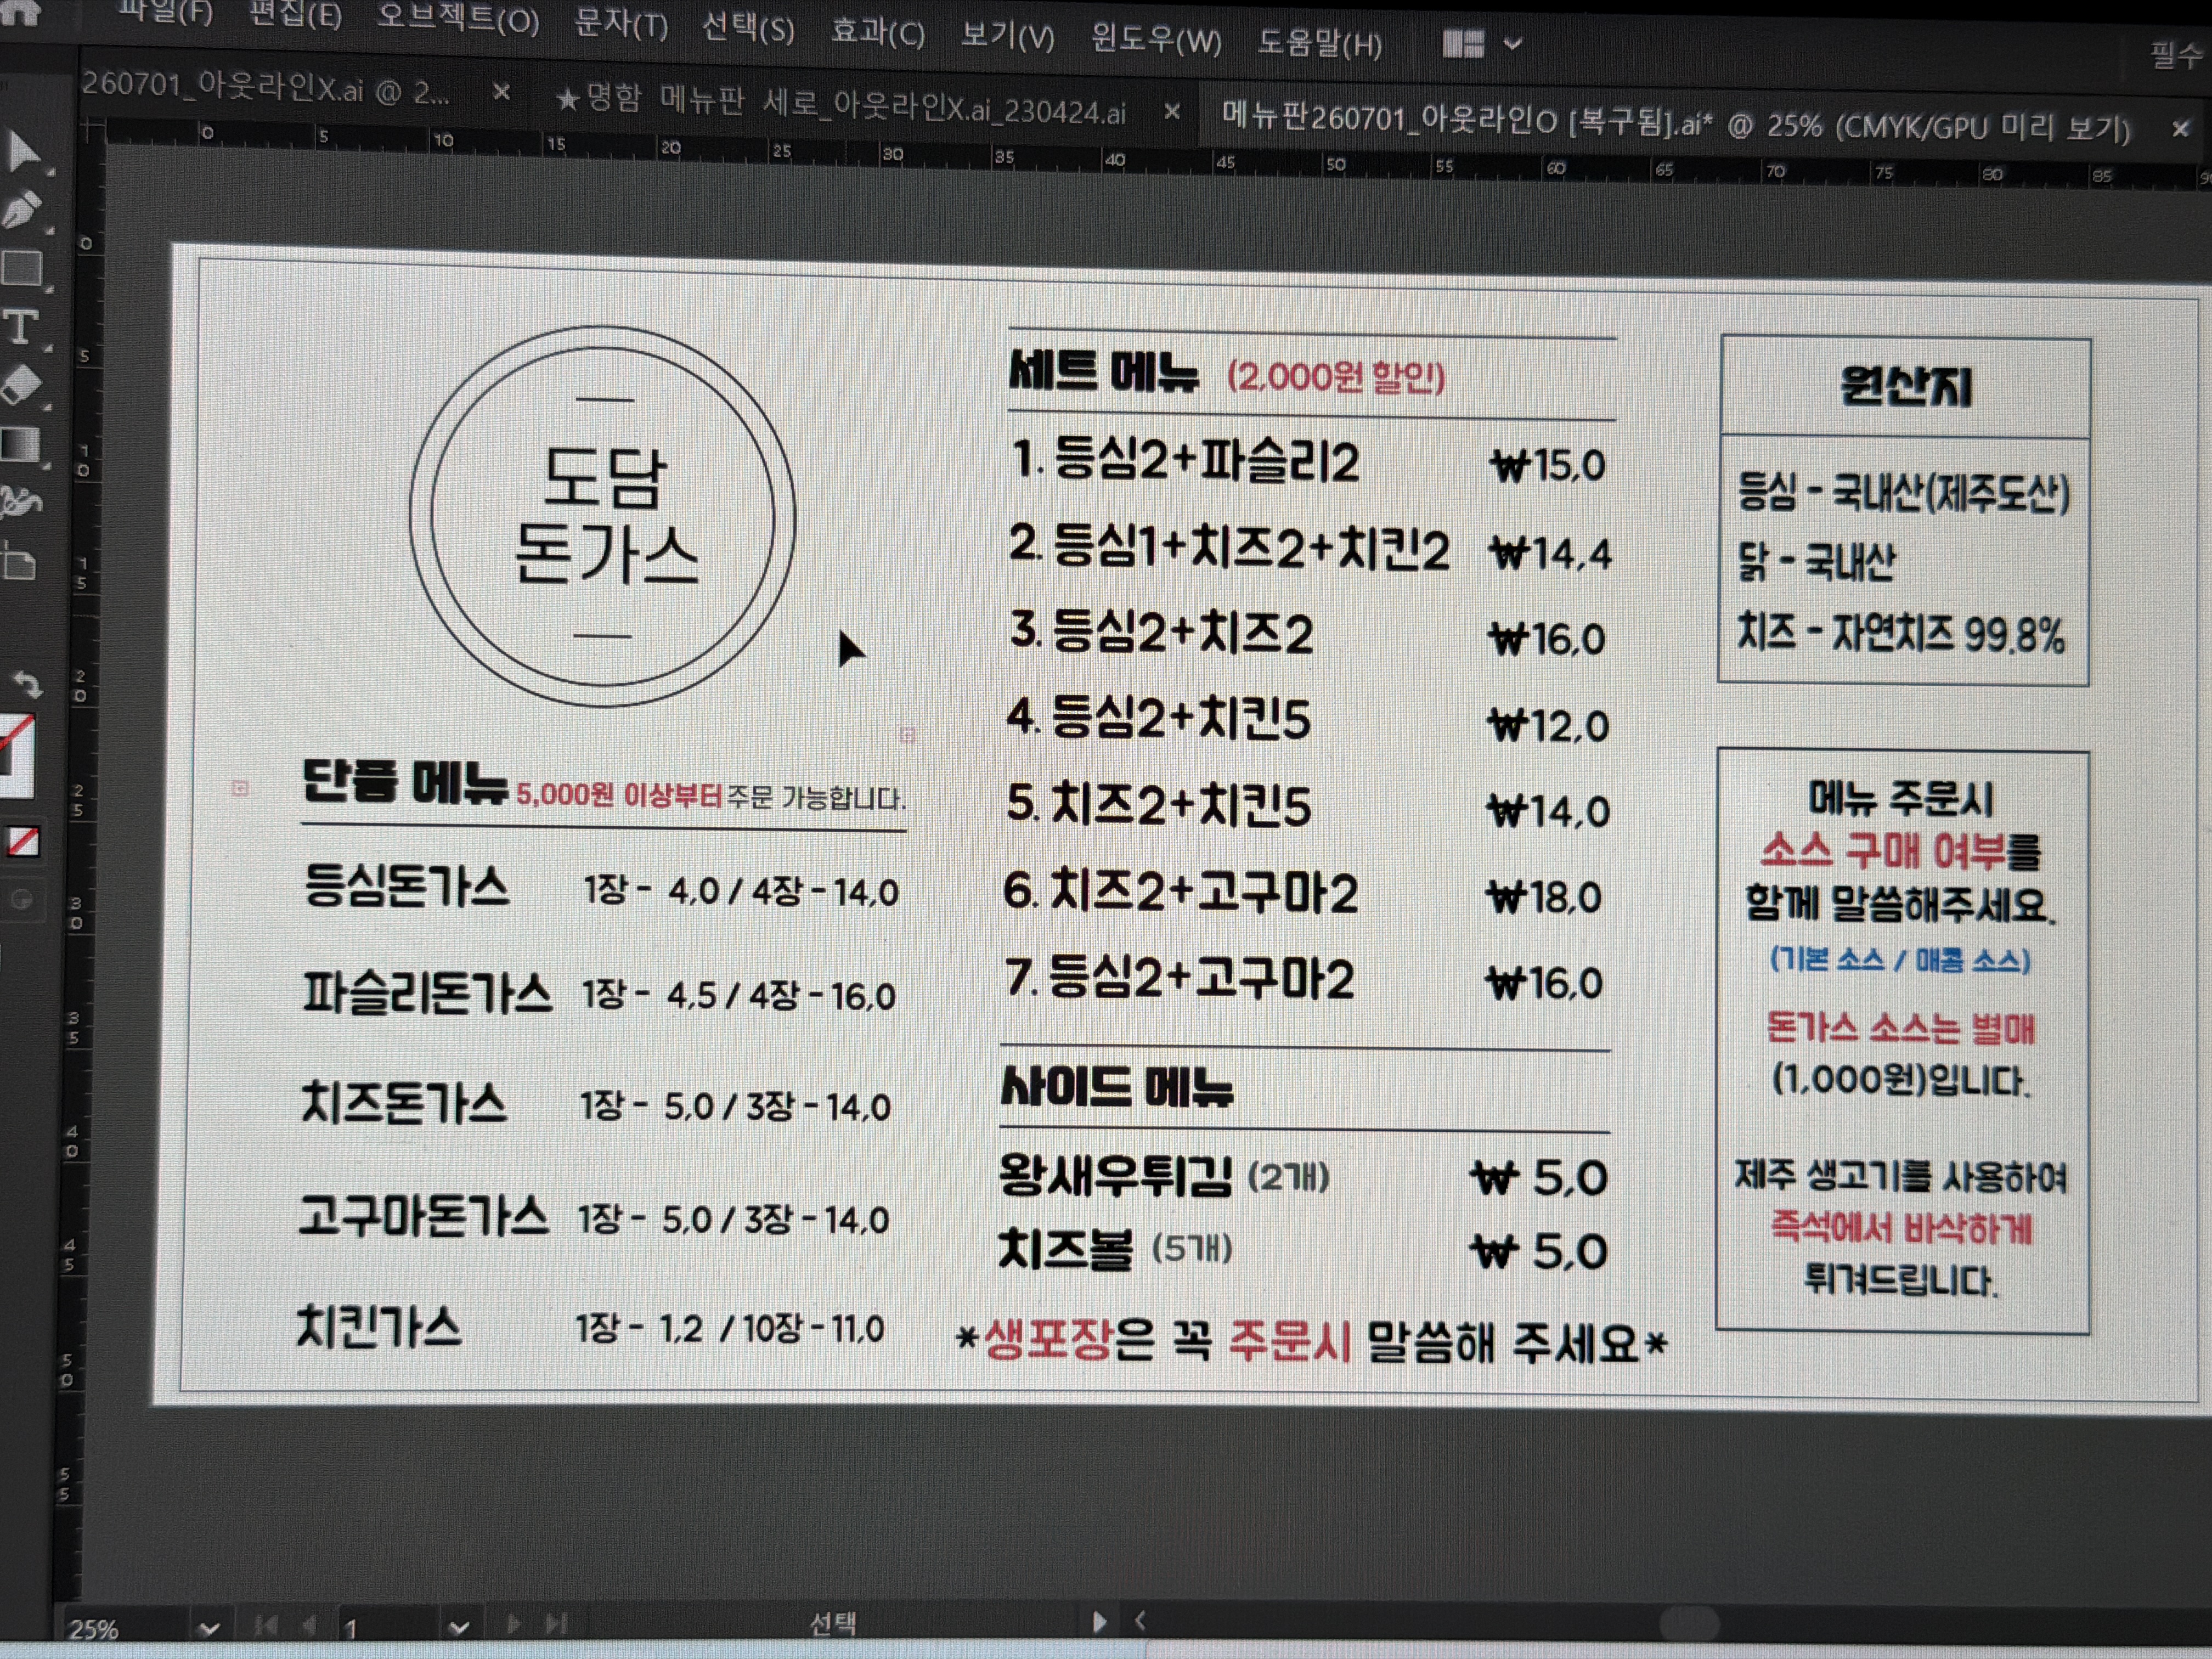Click the scroll-left arrow in the status bar
The width and height of the screenshot is (2212, 1659).
point(1140,1620)
